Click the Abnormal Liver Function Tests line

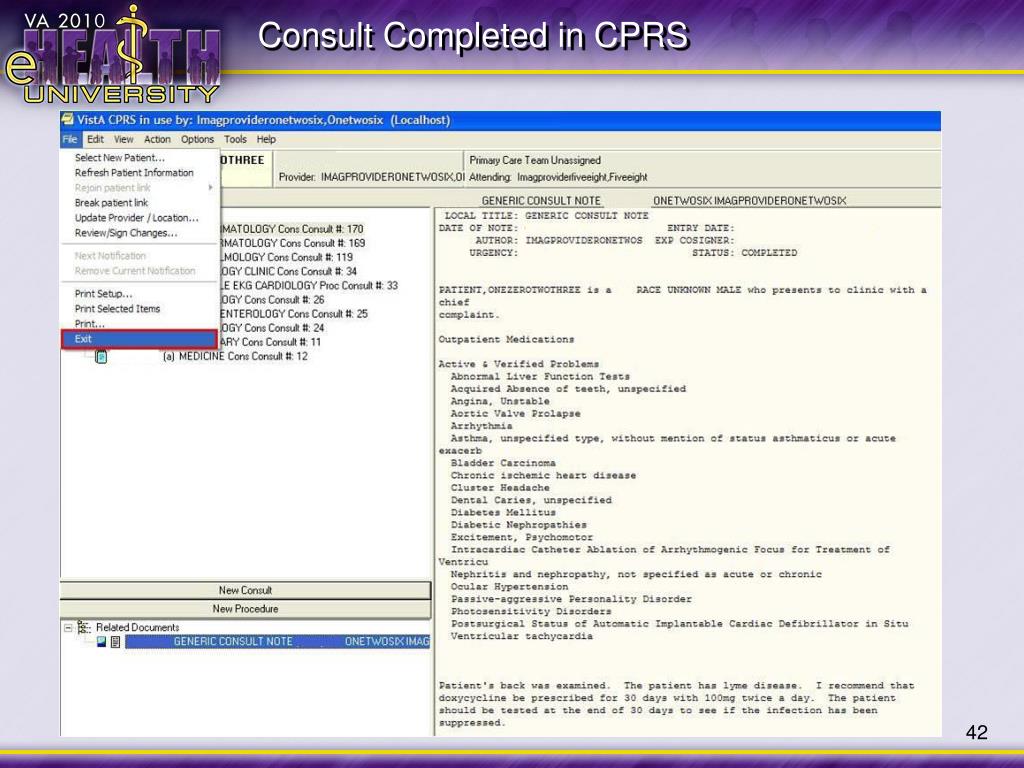pos(540,377)
